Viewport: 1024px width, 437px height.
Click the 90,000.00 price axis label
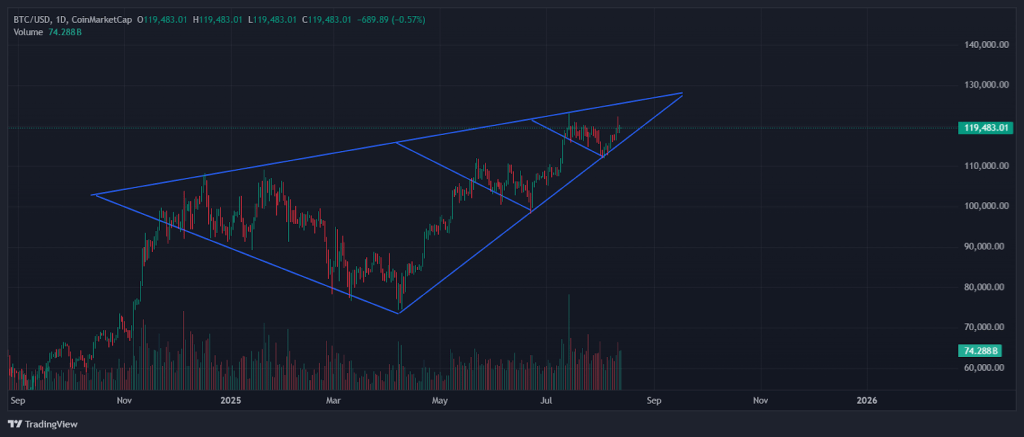984,247
